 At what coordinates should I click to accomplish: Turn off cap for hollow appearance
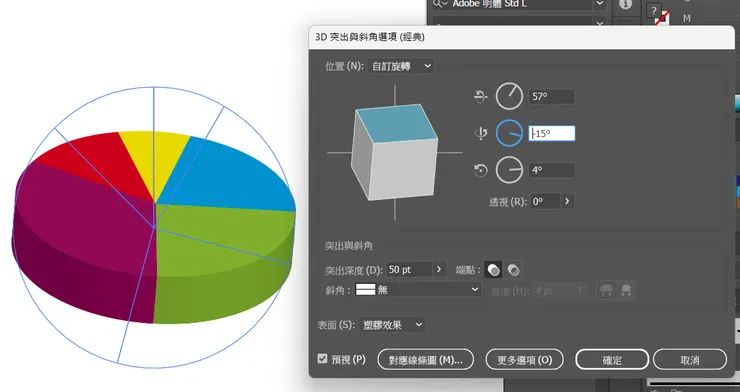[513, 270]
